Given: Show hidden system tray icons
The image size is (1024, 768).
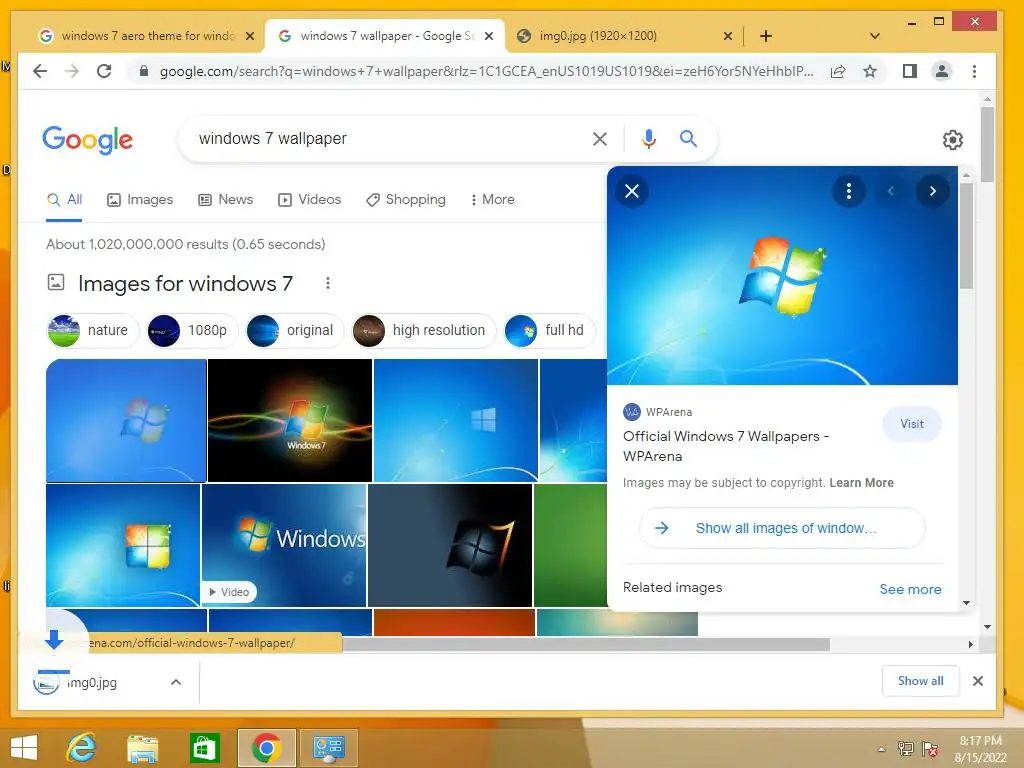Looking at the screenshot, I should pos(881,749).
